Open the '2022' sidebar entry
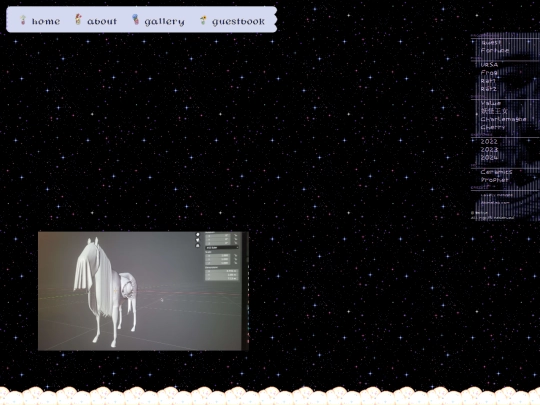 click(489, 142)
